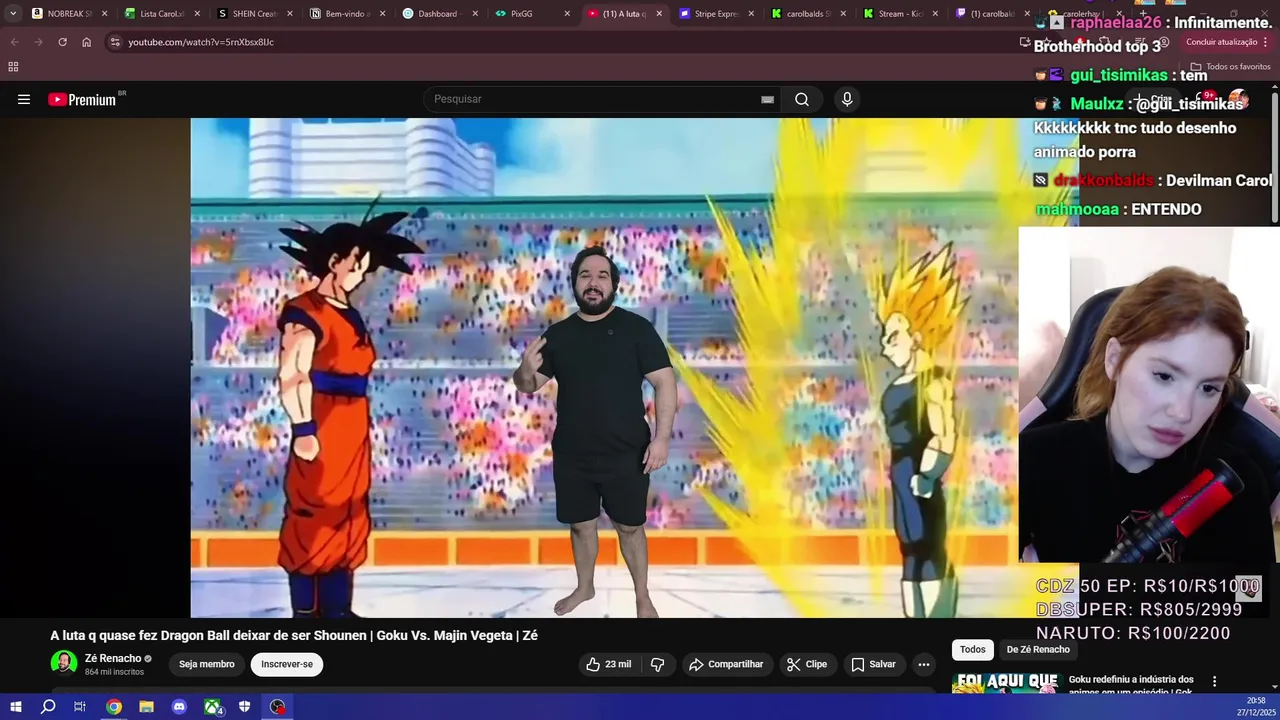Switch to SHEIN Creator tab

click(x=254, y=14)
